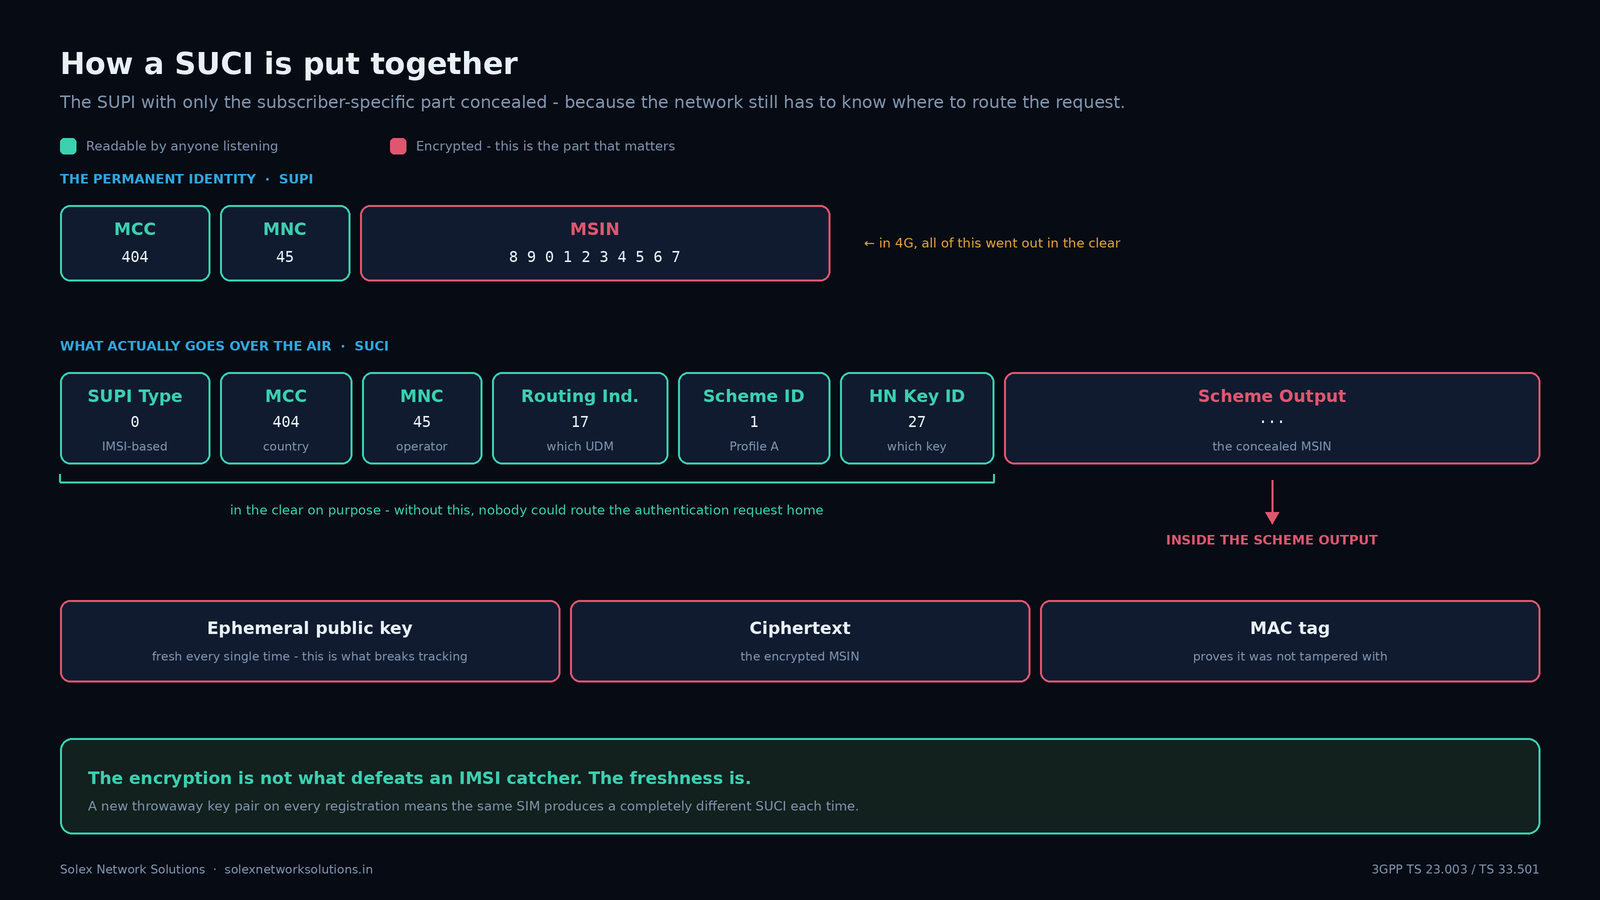This screenshot has width=1600, height=900.
Task: Click the orange '4G, all of this went out' note
Action: 992,243
